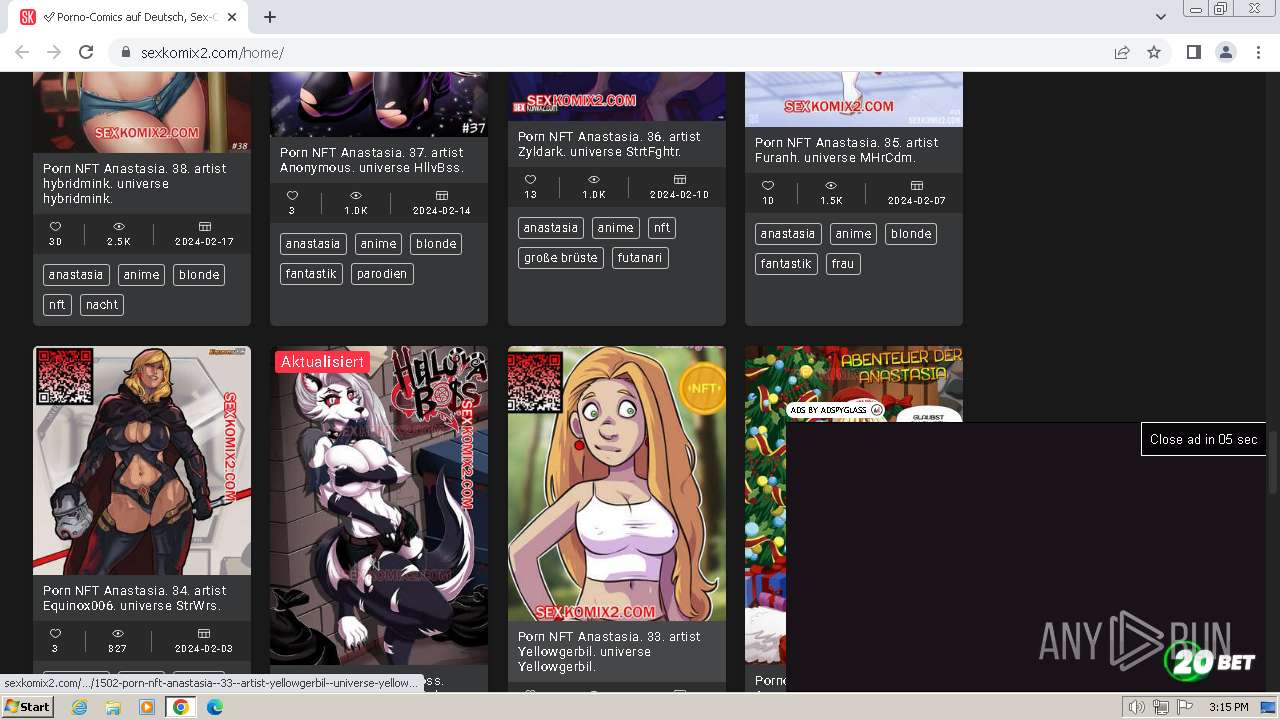This screenshot has width=1280, height=720.
Task: Click the '2024-02-17' date text
Action: (x=204, y=242)
